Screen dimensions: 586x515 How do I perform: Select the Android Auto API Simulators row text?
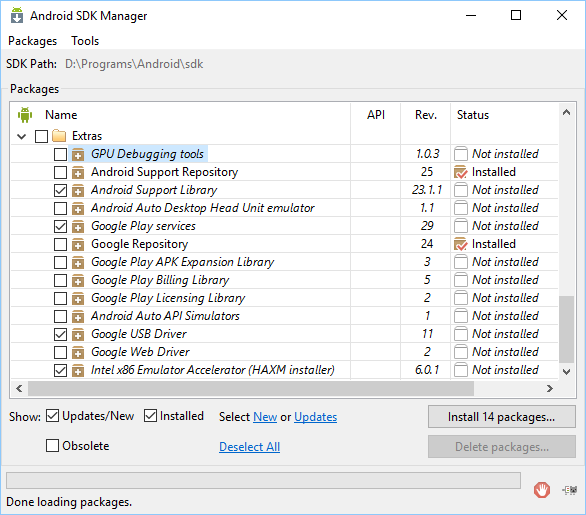(165, 316)
